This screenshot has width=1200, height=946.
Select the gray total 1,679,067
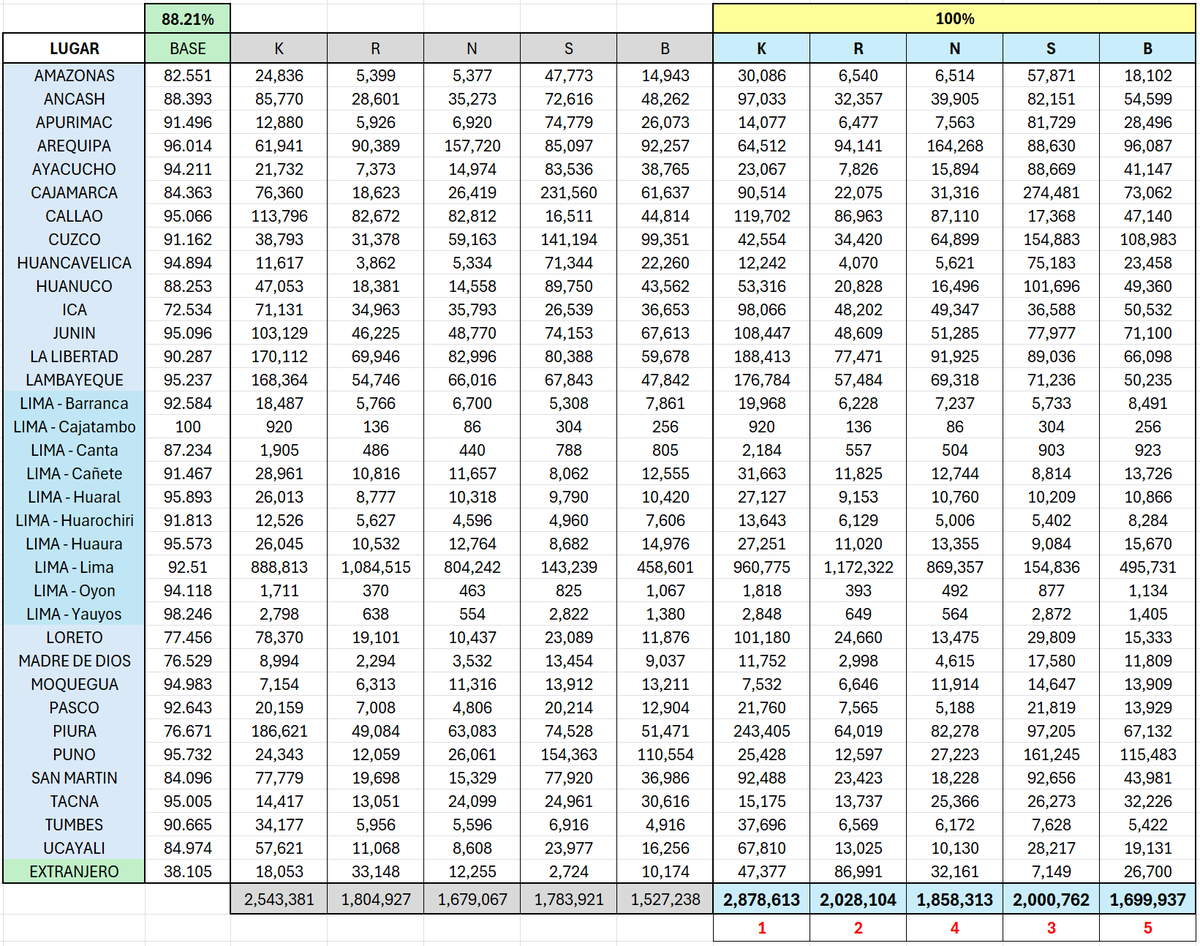pos(472,899)
